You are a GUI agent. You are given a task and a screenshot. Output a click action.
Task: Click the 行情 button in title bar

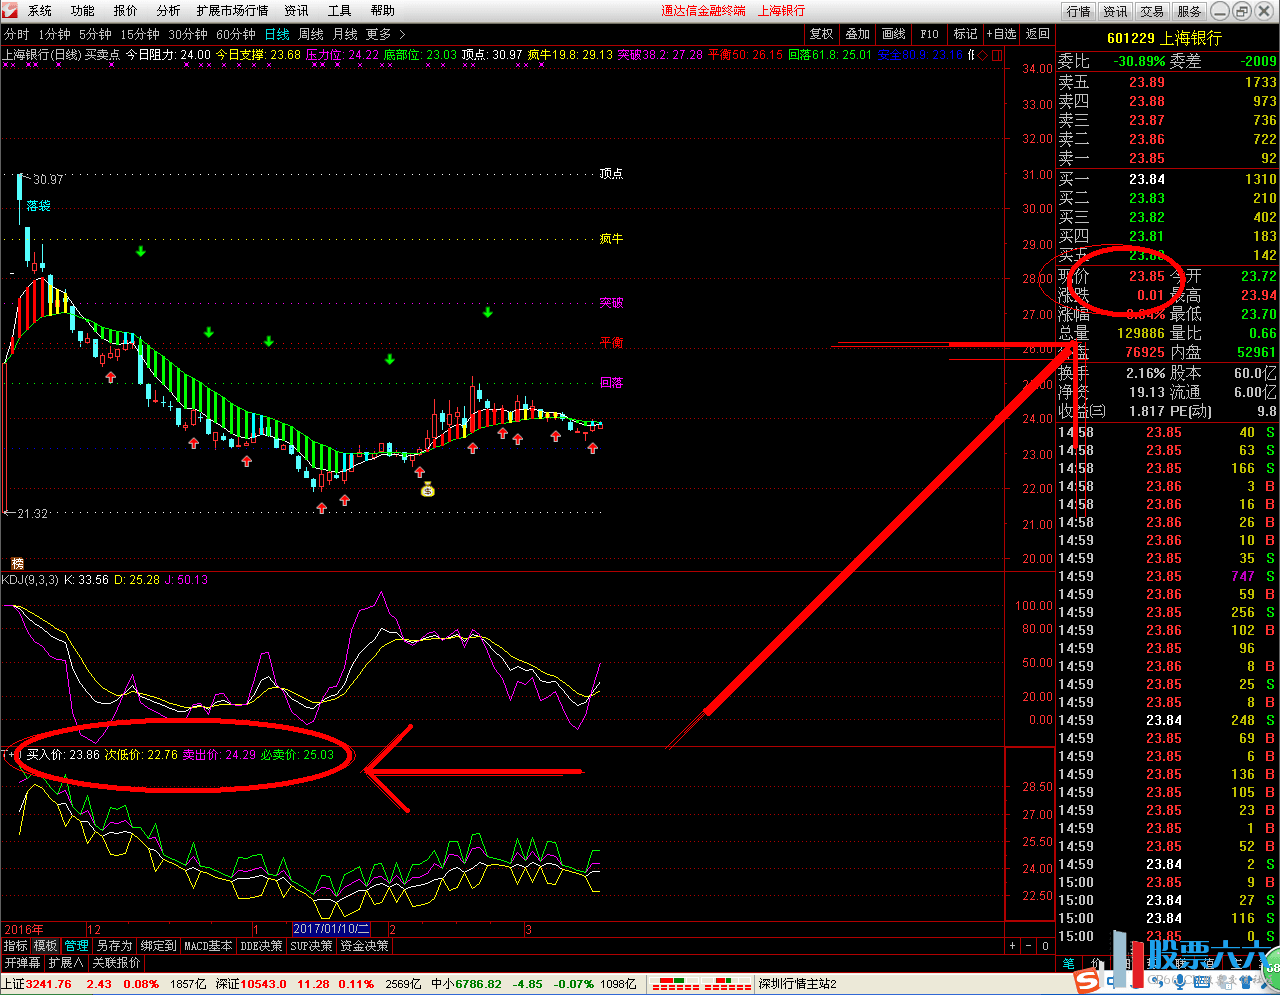click(1079, 11)
